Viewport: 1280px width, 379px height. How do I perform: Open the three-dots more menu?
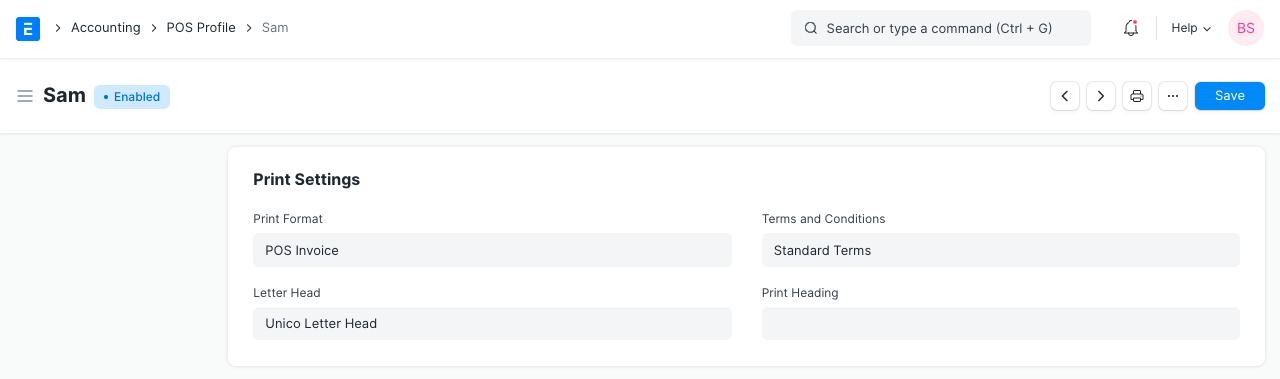1173,96
